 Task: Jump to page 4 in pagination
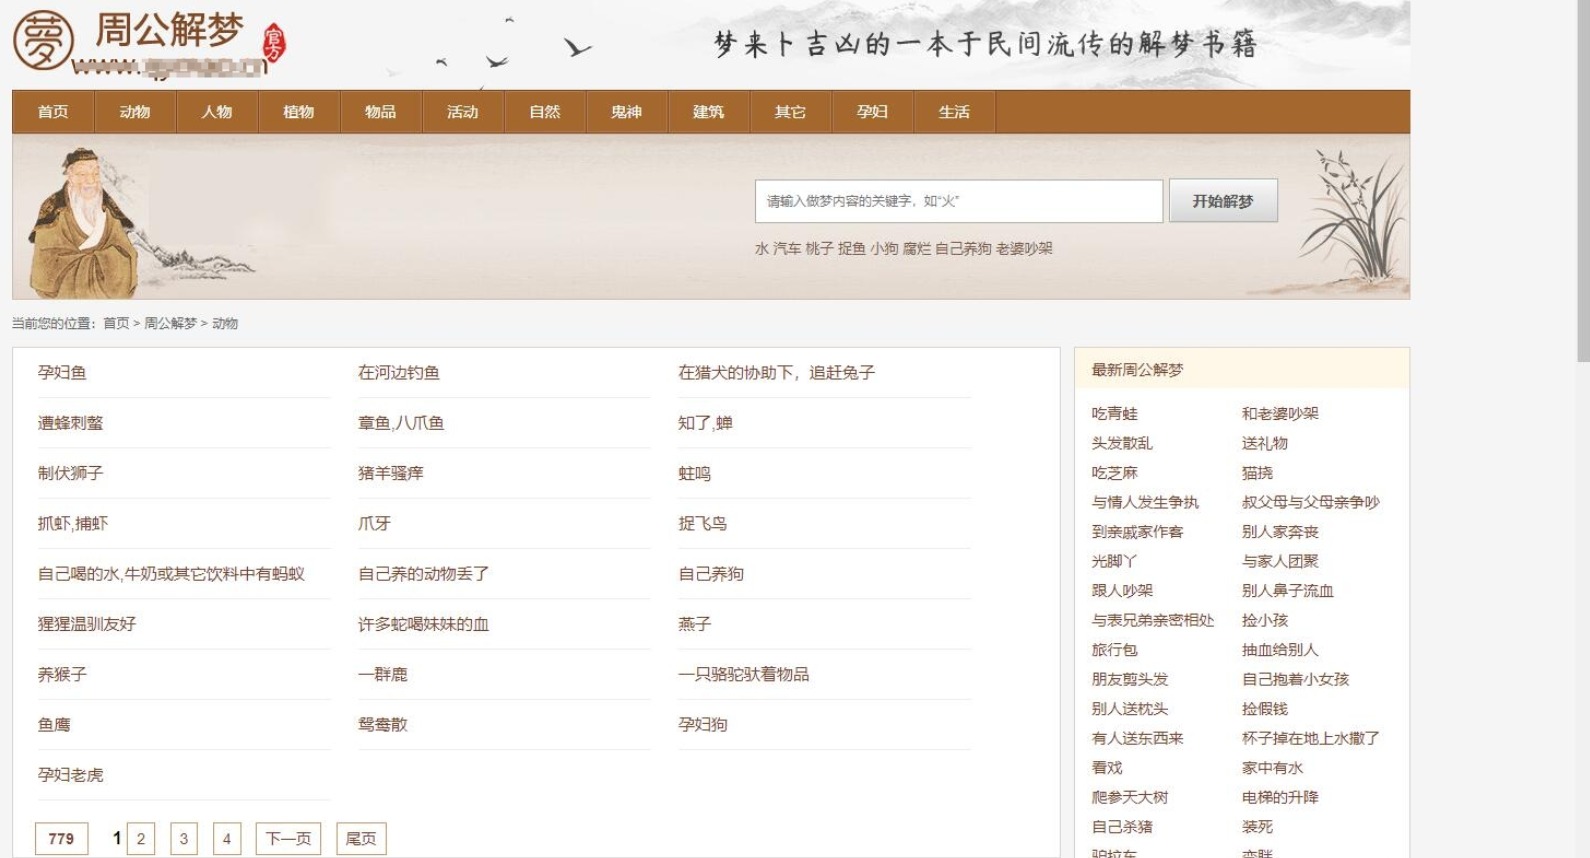click(227, 839)
